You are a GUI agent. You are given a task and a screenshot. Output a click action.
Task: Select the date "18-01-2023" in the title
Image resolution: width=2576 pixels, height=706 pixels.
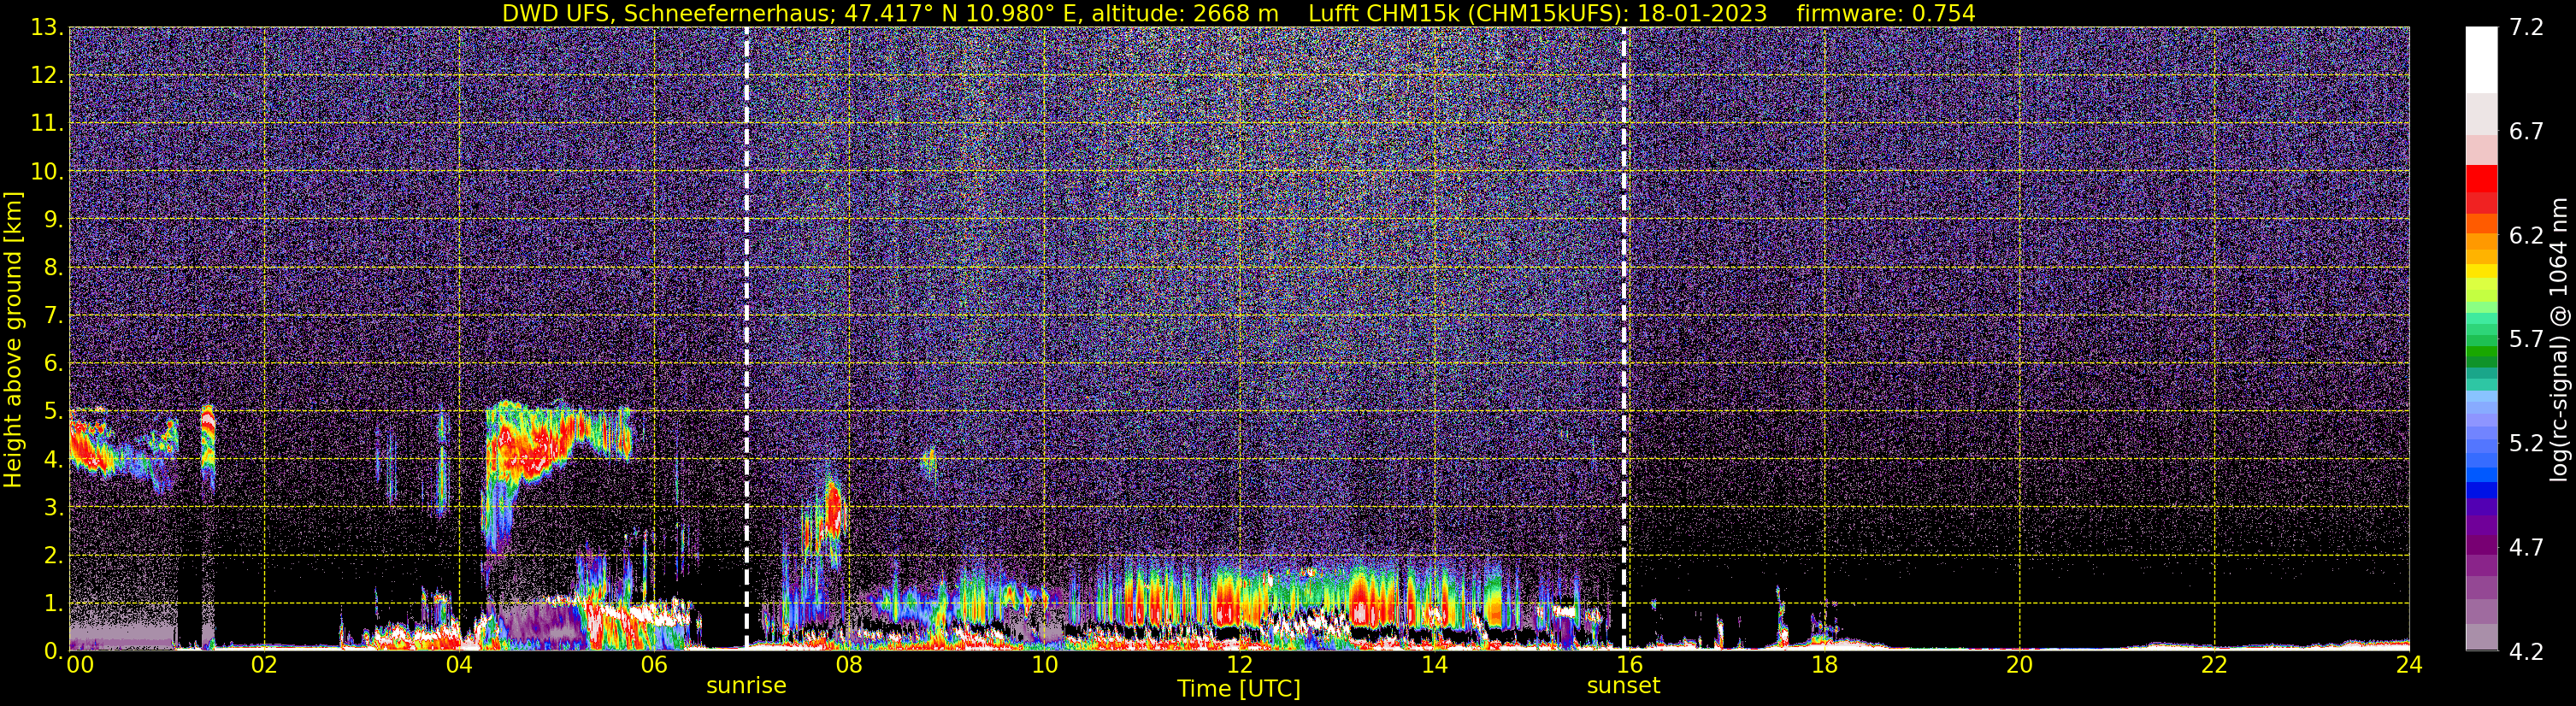coord(1701,13)
